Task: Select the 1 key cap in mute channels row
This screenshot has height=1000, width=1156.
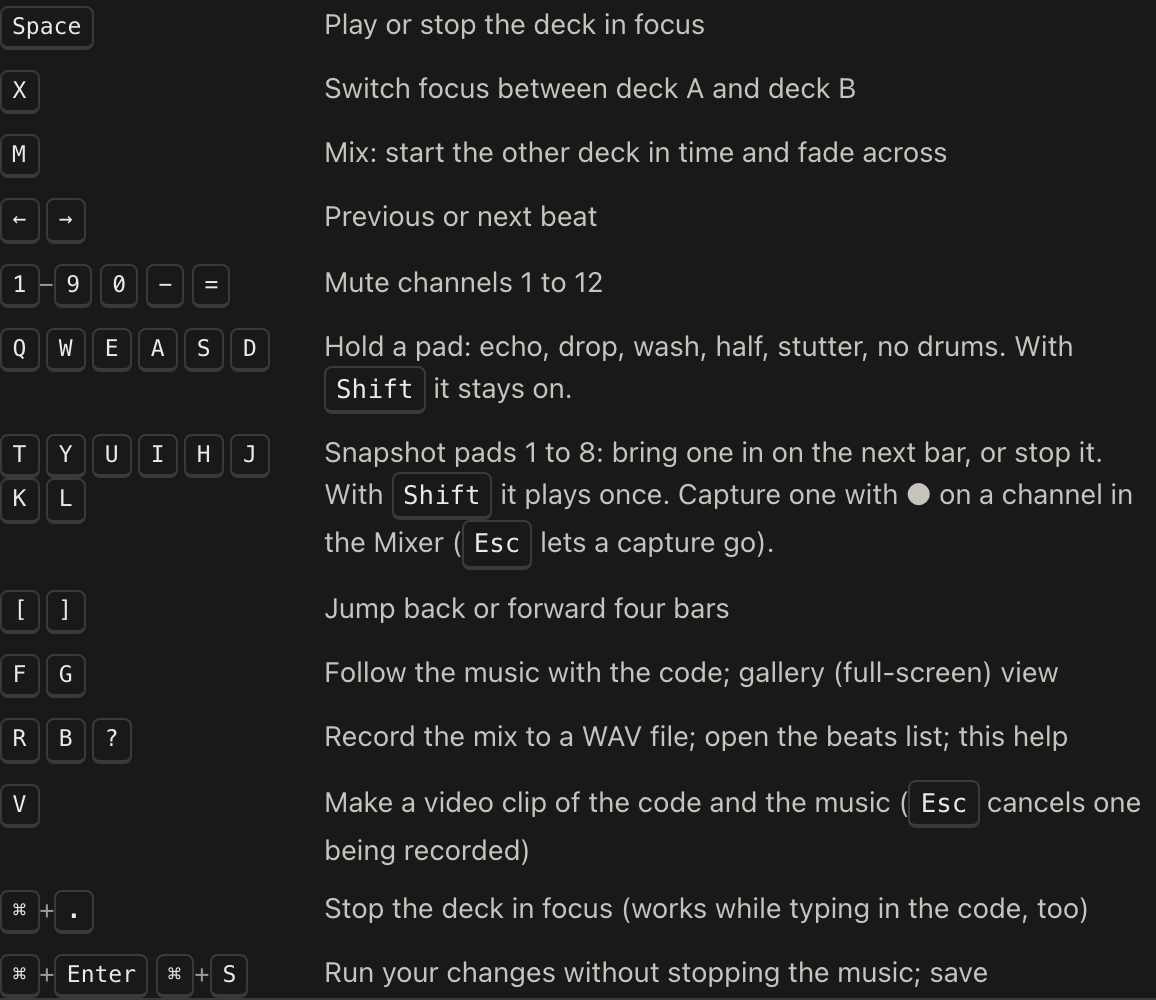Action: (x=19, y=285)
